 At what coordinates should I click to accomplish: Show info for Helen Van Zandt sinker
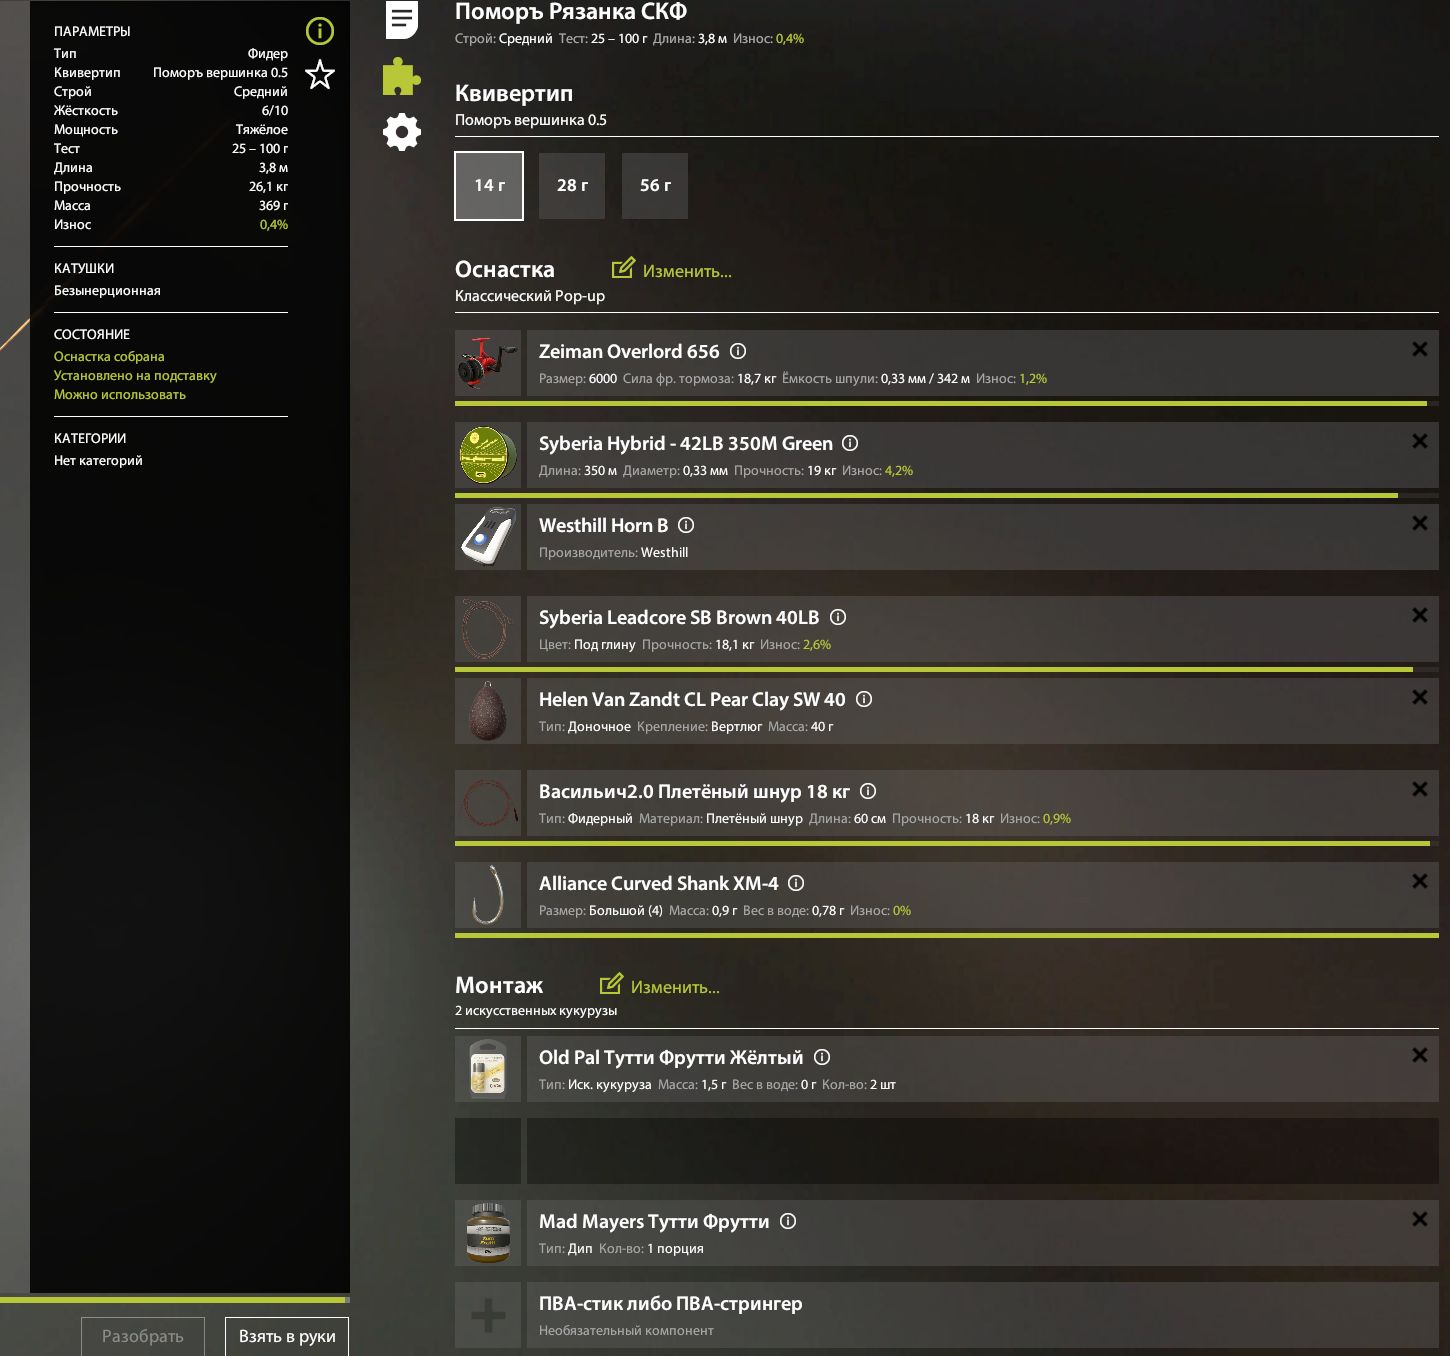click(864, 699)
